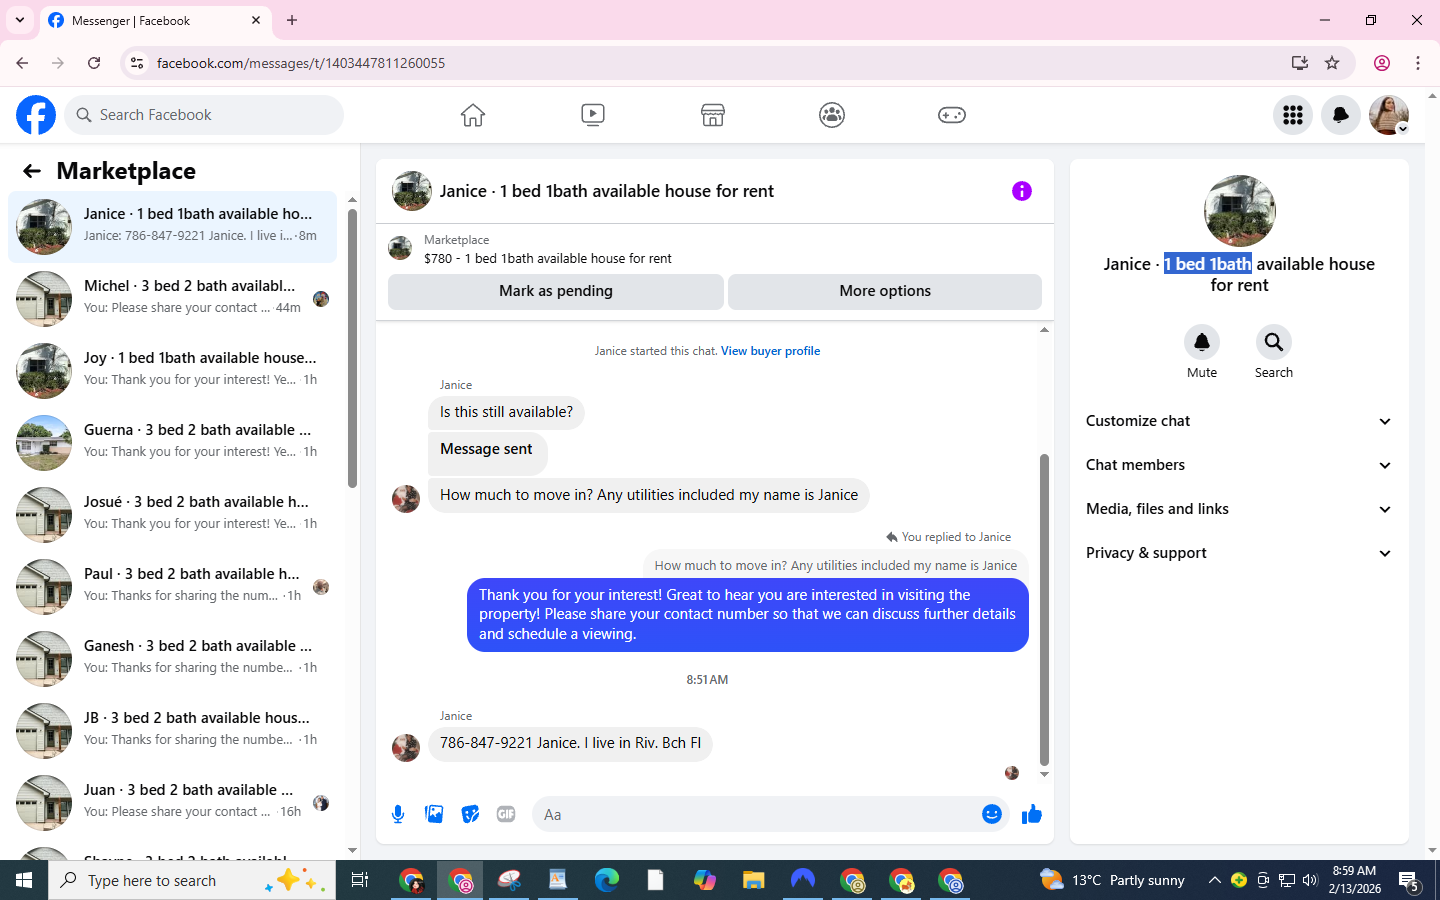The width and height of the screenshot is (1440, 900).
Task: Expand Customize chat section
Action: 1239,421
